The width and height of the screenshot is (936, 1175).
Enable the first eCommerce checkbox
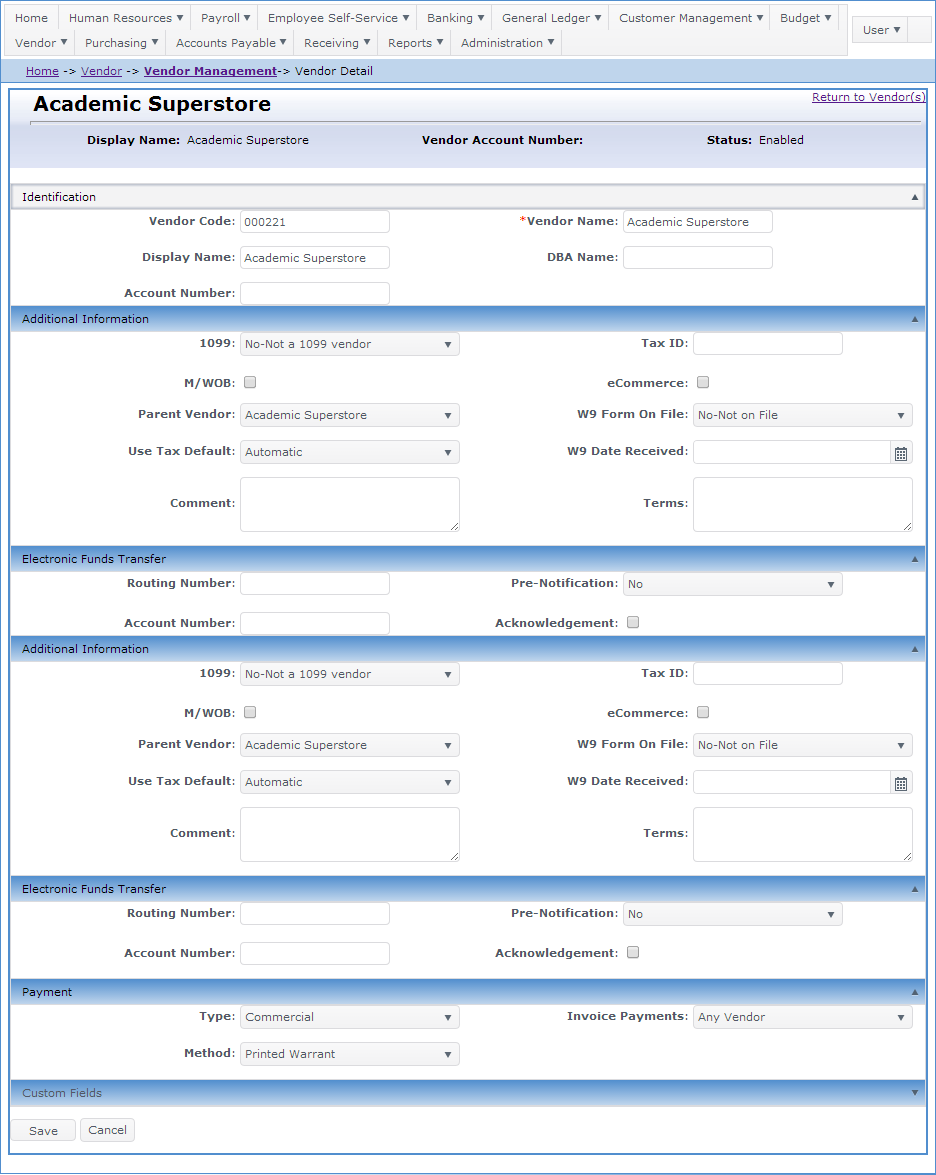point(703,382)
